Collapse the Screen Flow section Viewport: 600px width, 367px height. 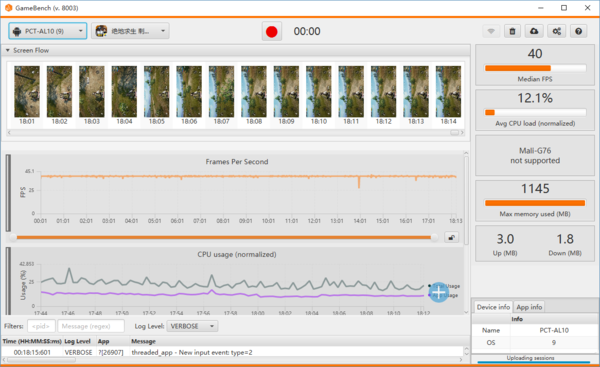point(8,50)
